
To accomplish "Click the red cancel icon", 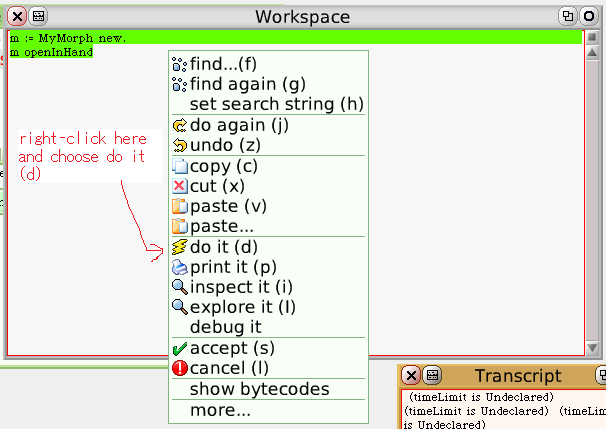I will pos(180,368).
